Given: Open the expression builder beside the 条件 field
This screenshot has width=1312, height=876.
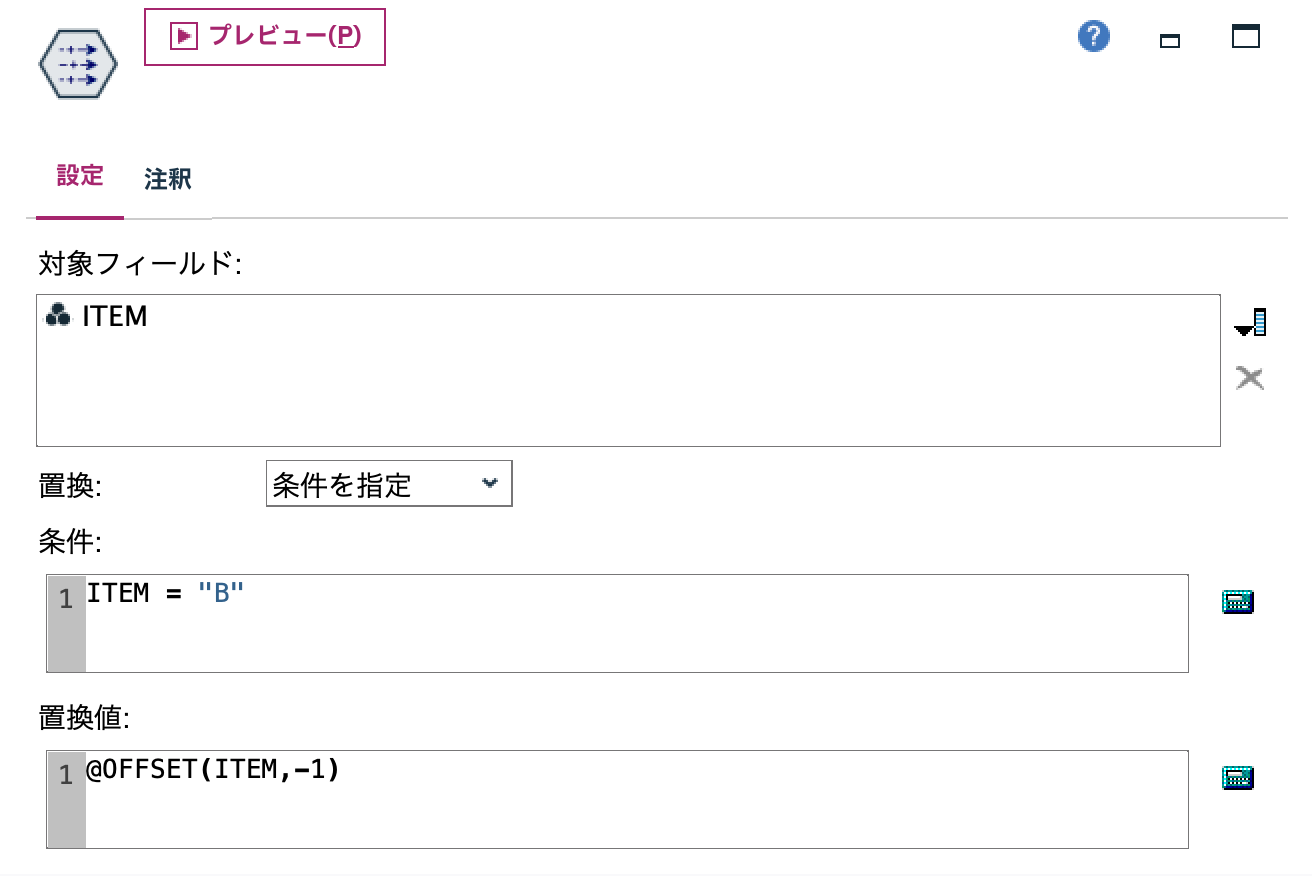Looking at the screenshot, I should point(1238,600).
